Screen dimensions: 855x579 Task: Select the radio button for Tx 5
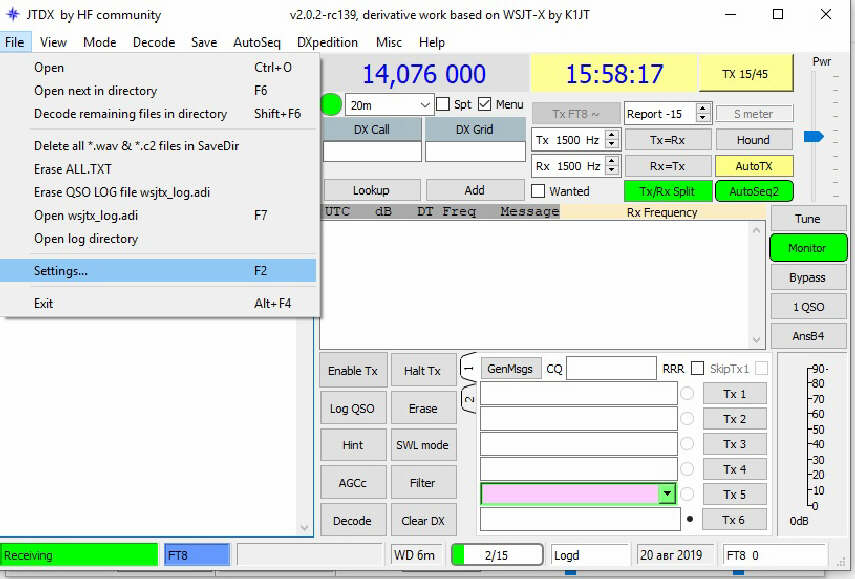click(x=687, y=494)
